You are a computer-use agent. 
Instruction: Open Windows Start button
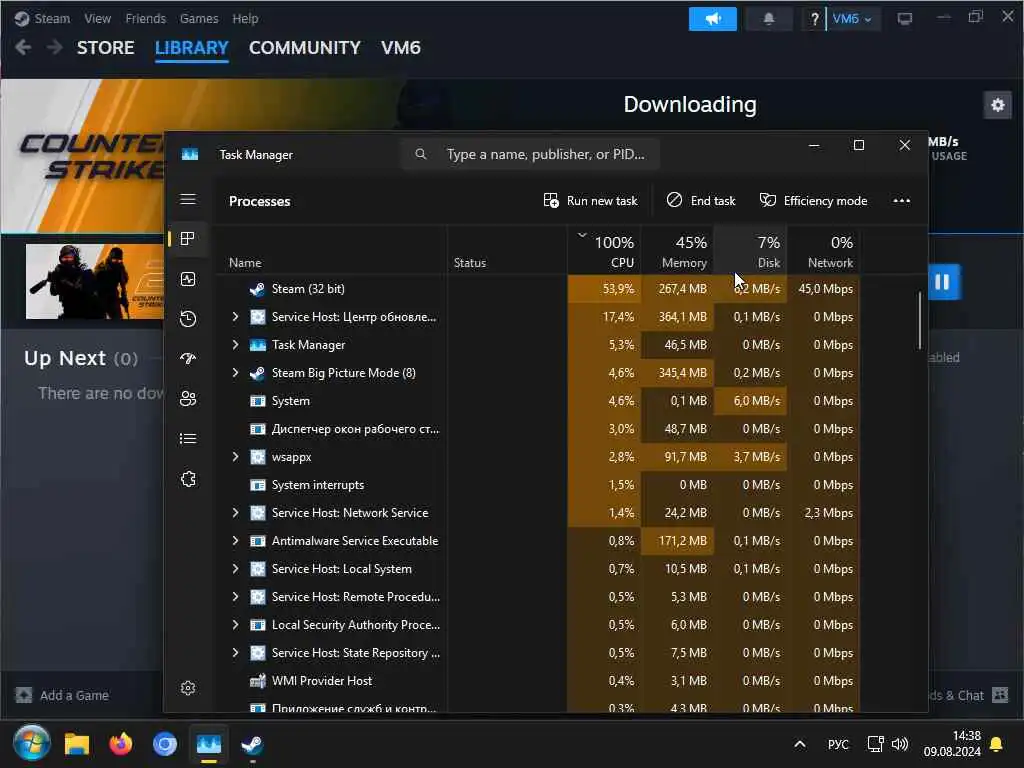(x=31, y=743)
